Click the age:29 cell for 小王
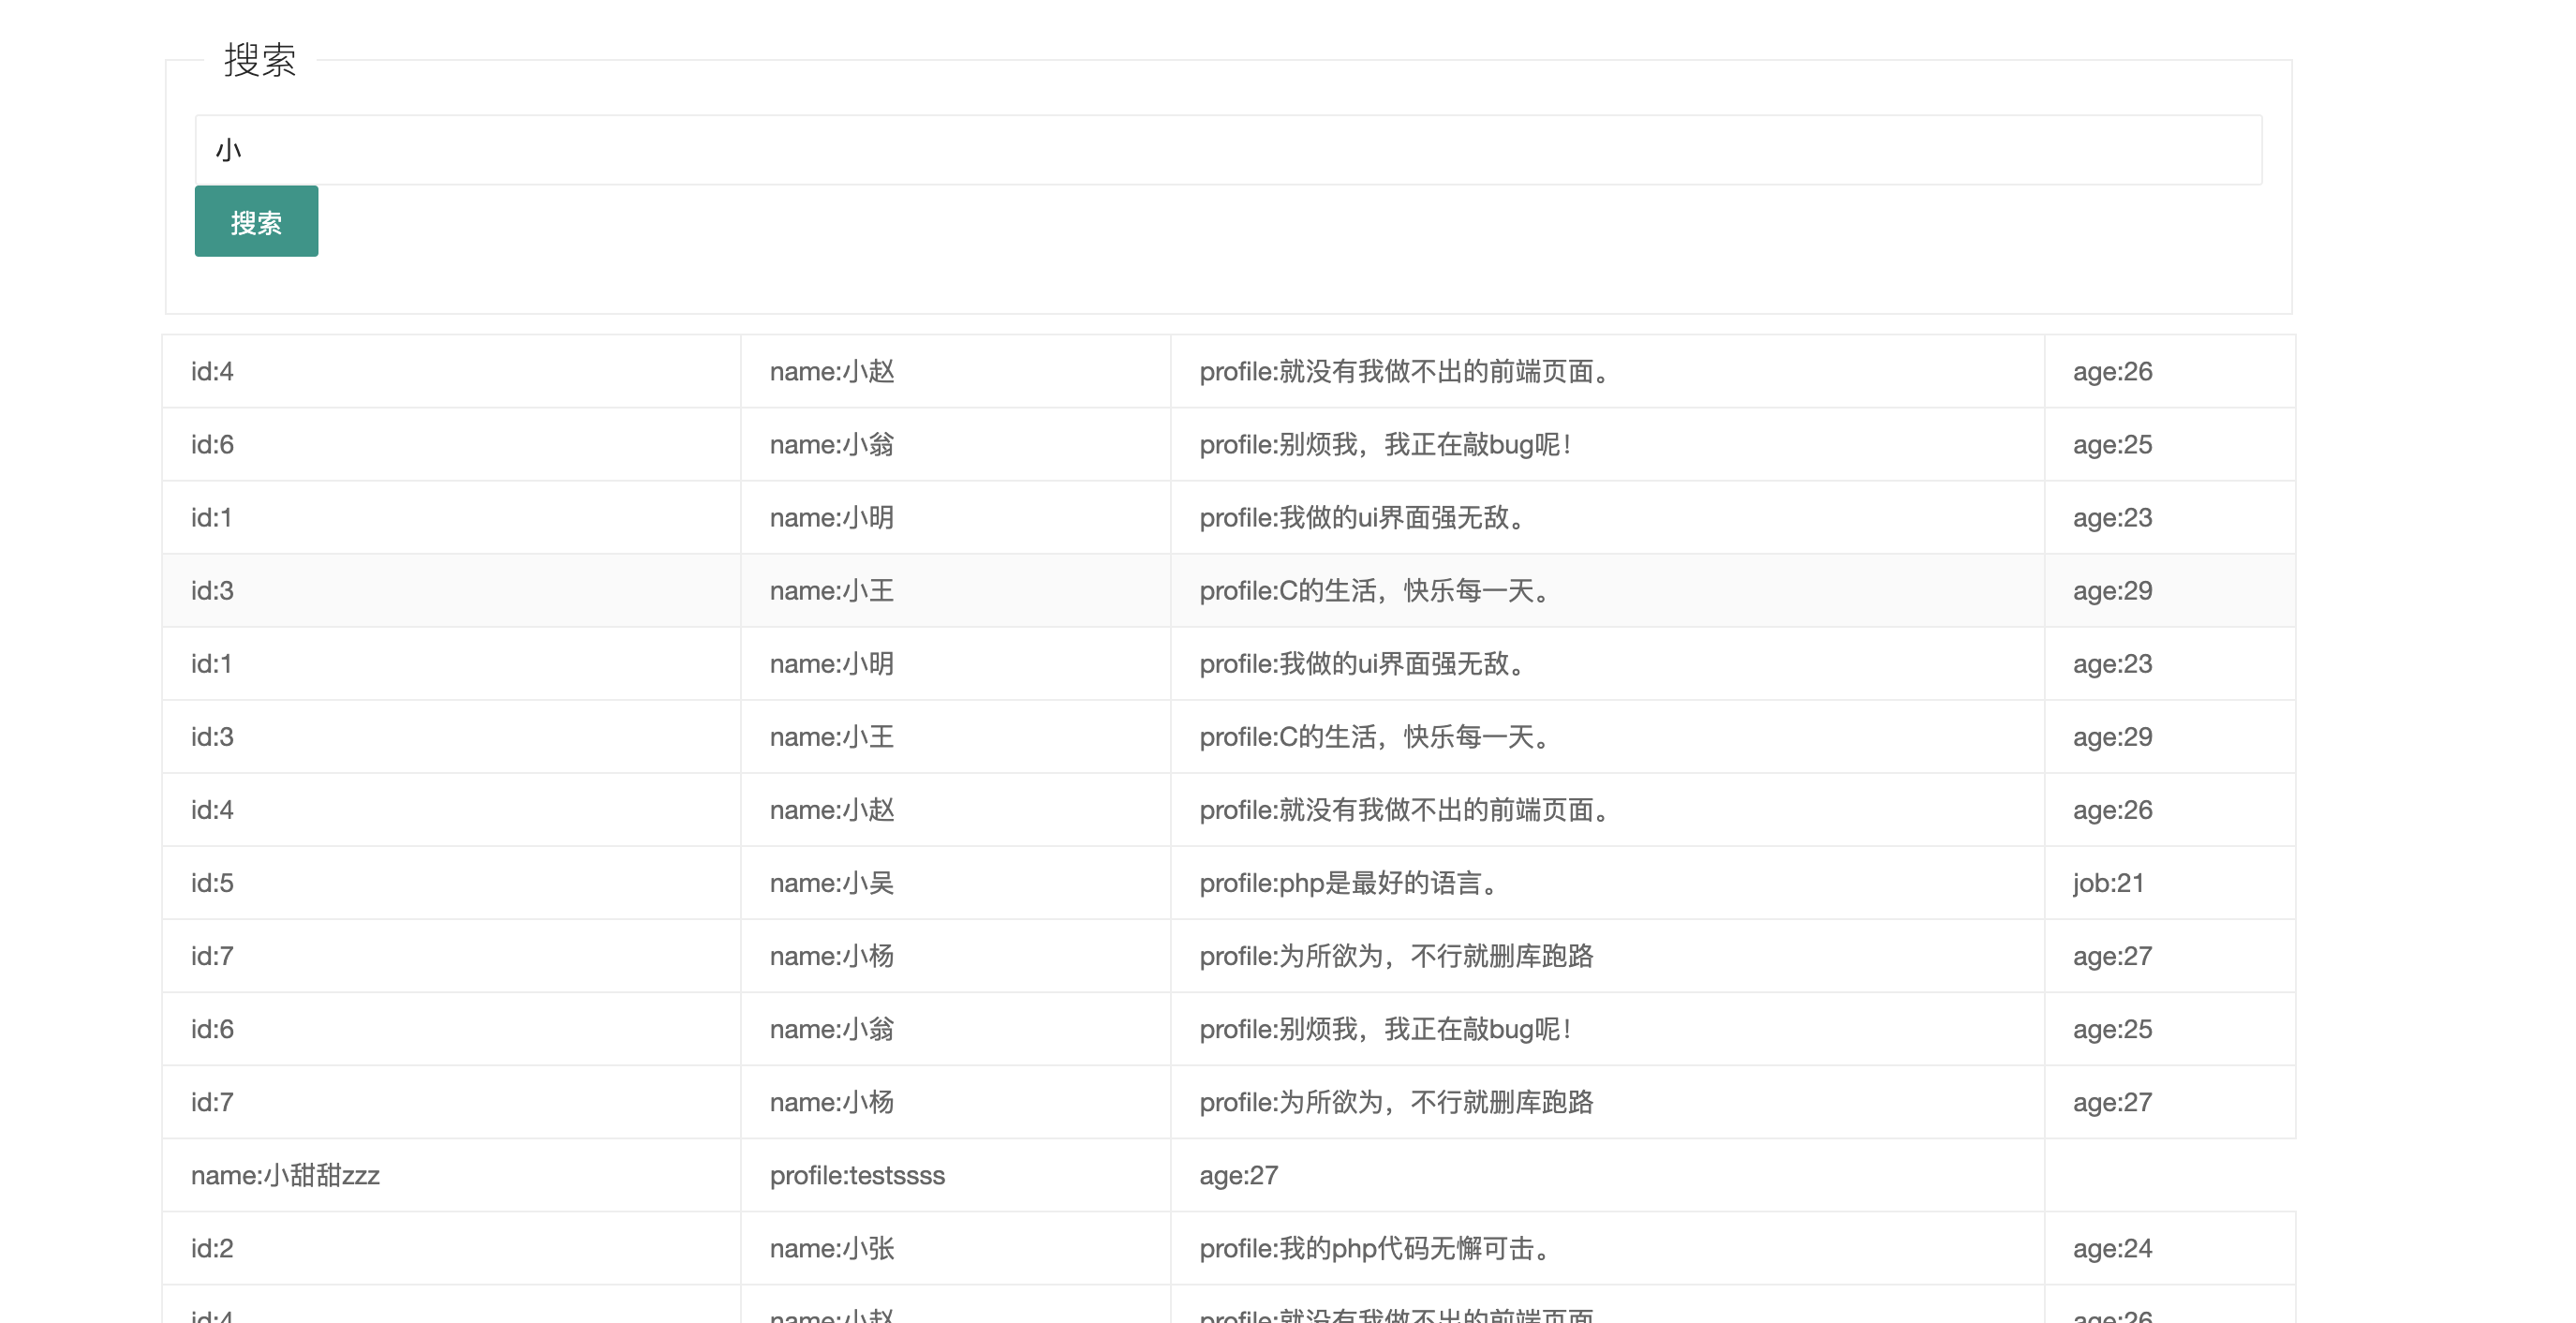The image size is (2576, 1323). coord(2111,590)
